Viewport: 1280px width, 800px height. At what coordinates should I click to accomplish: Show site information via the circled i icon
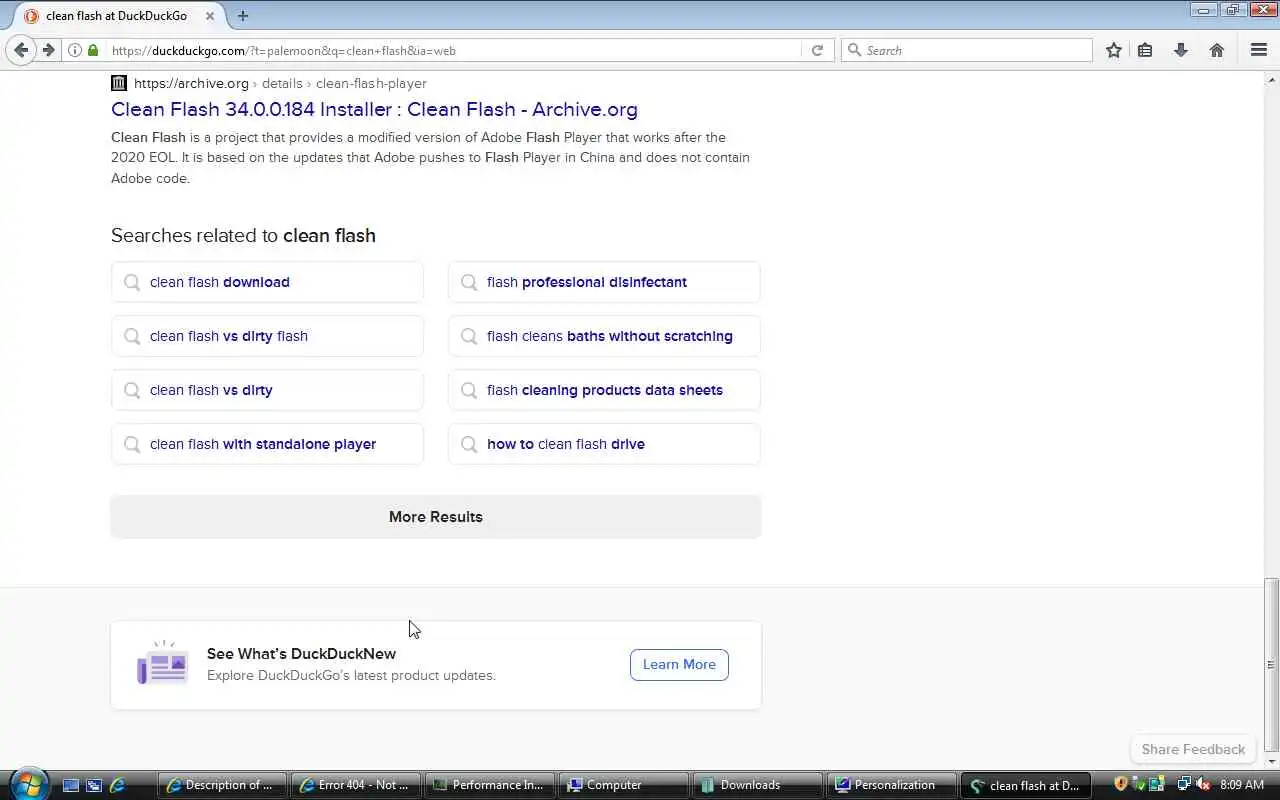tap(75, 50)
